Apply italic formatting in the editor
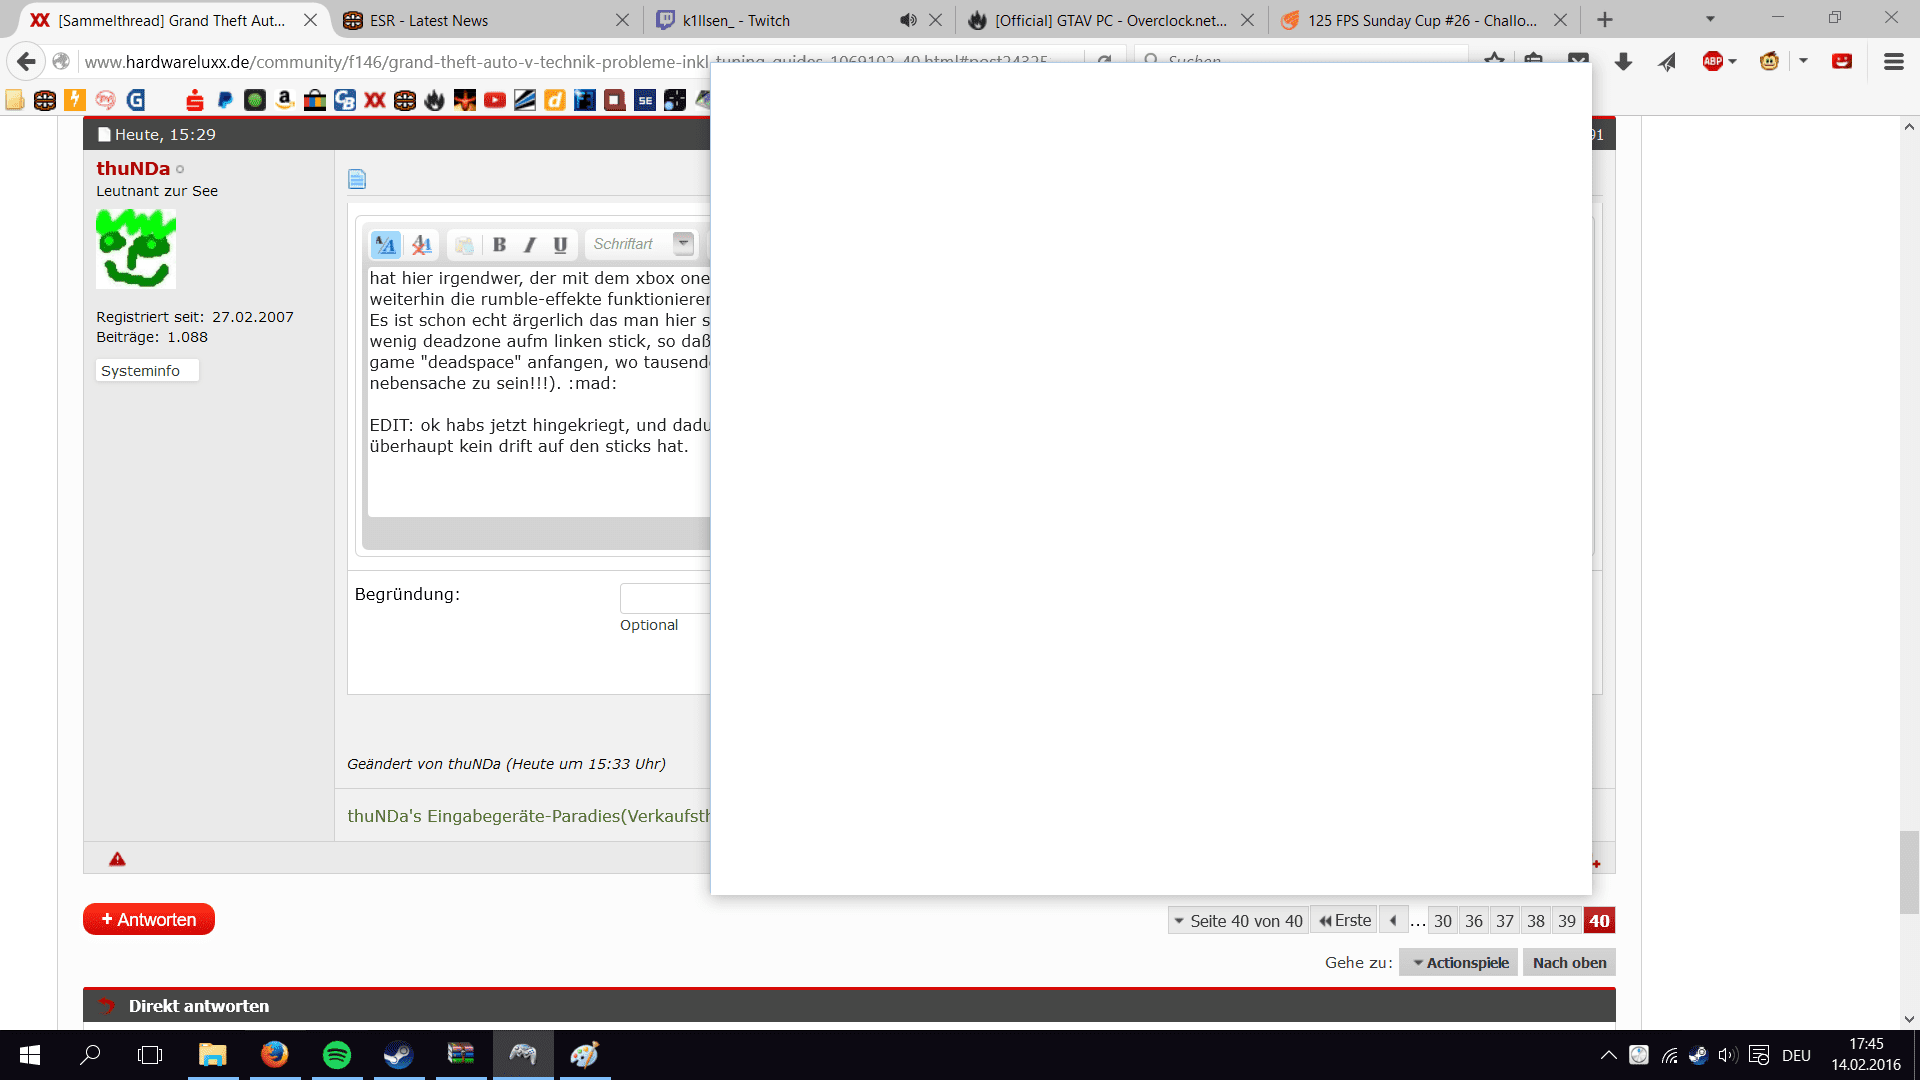 [x=530, y=244]
